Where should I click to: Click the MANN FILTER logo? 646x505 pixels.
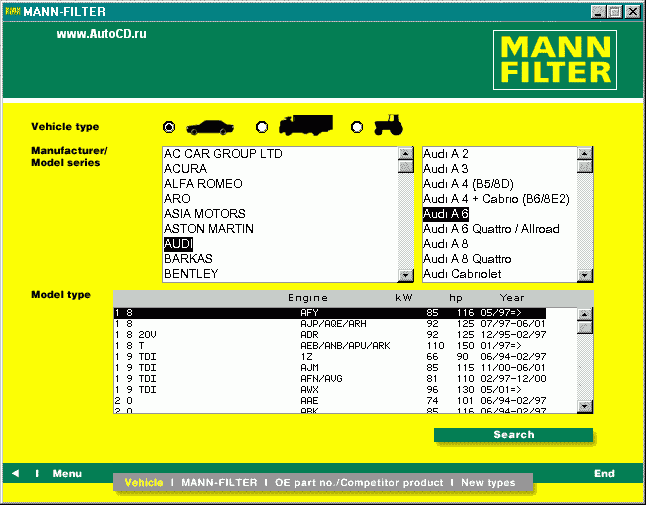[555, 60]
